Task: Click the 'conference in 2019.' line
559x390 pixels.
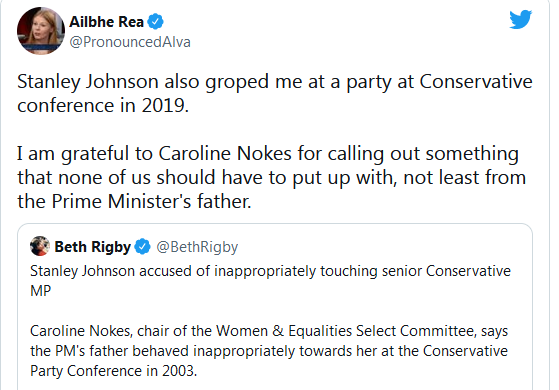Action: 103,106
